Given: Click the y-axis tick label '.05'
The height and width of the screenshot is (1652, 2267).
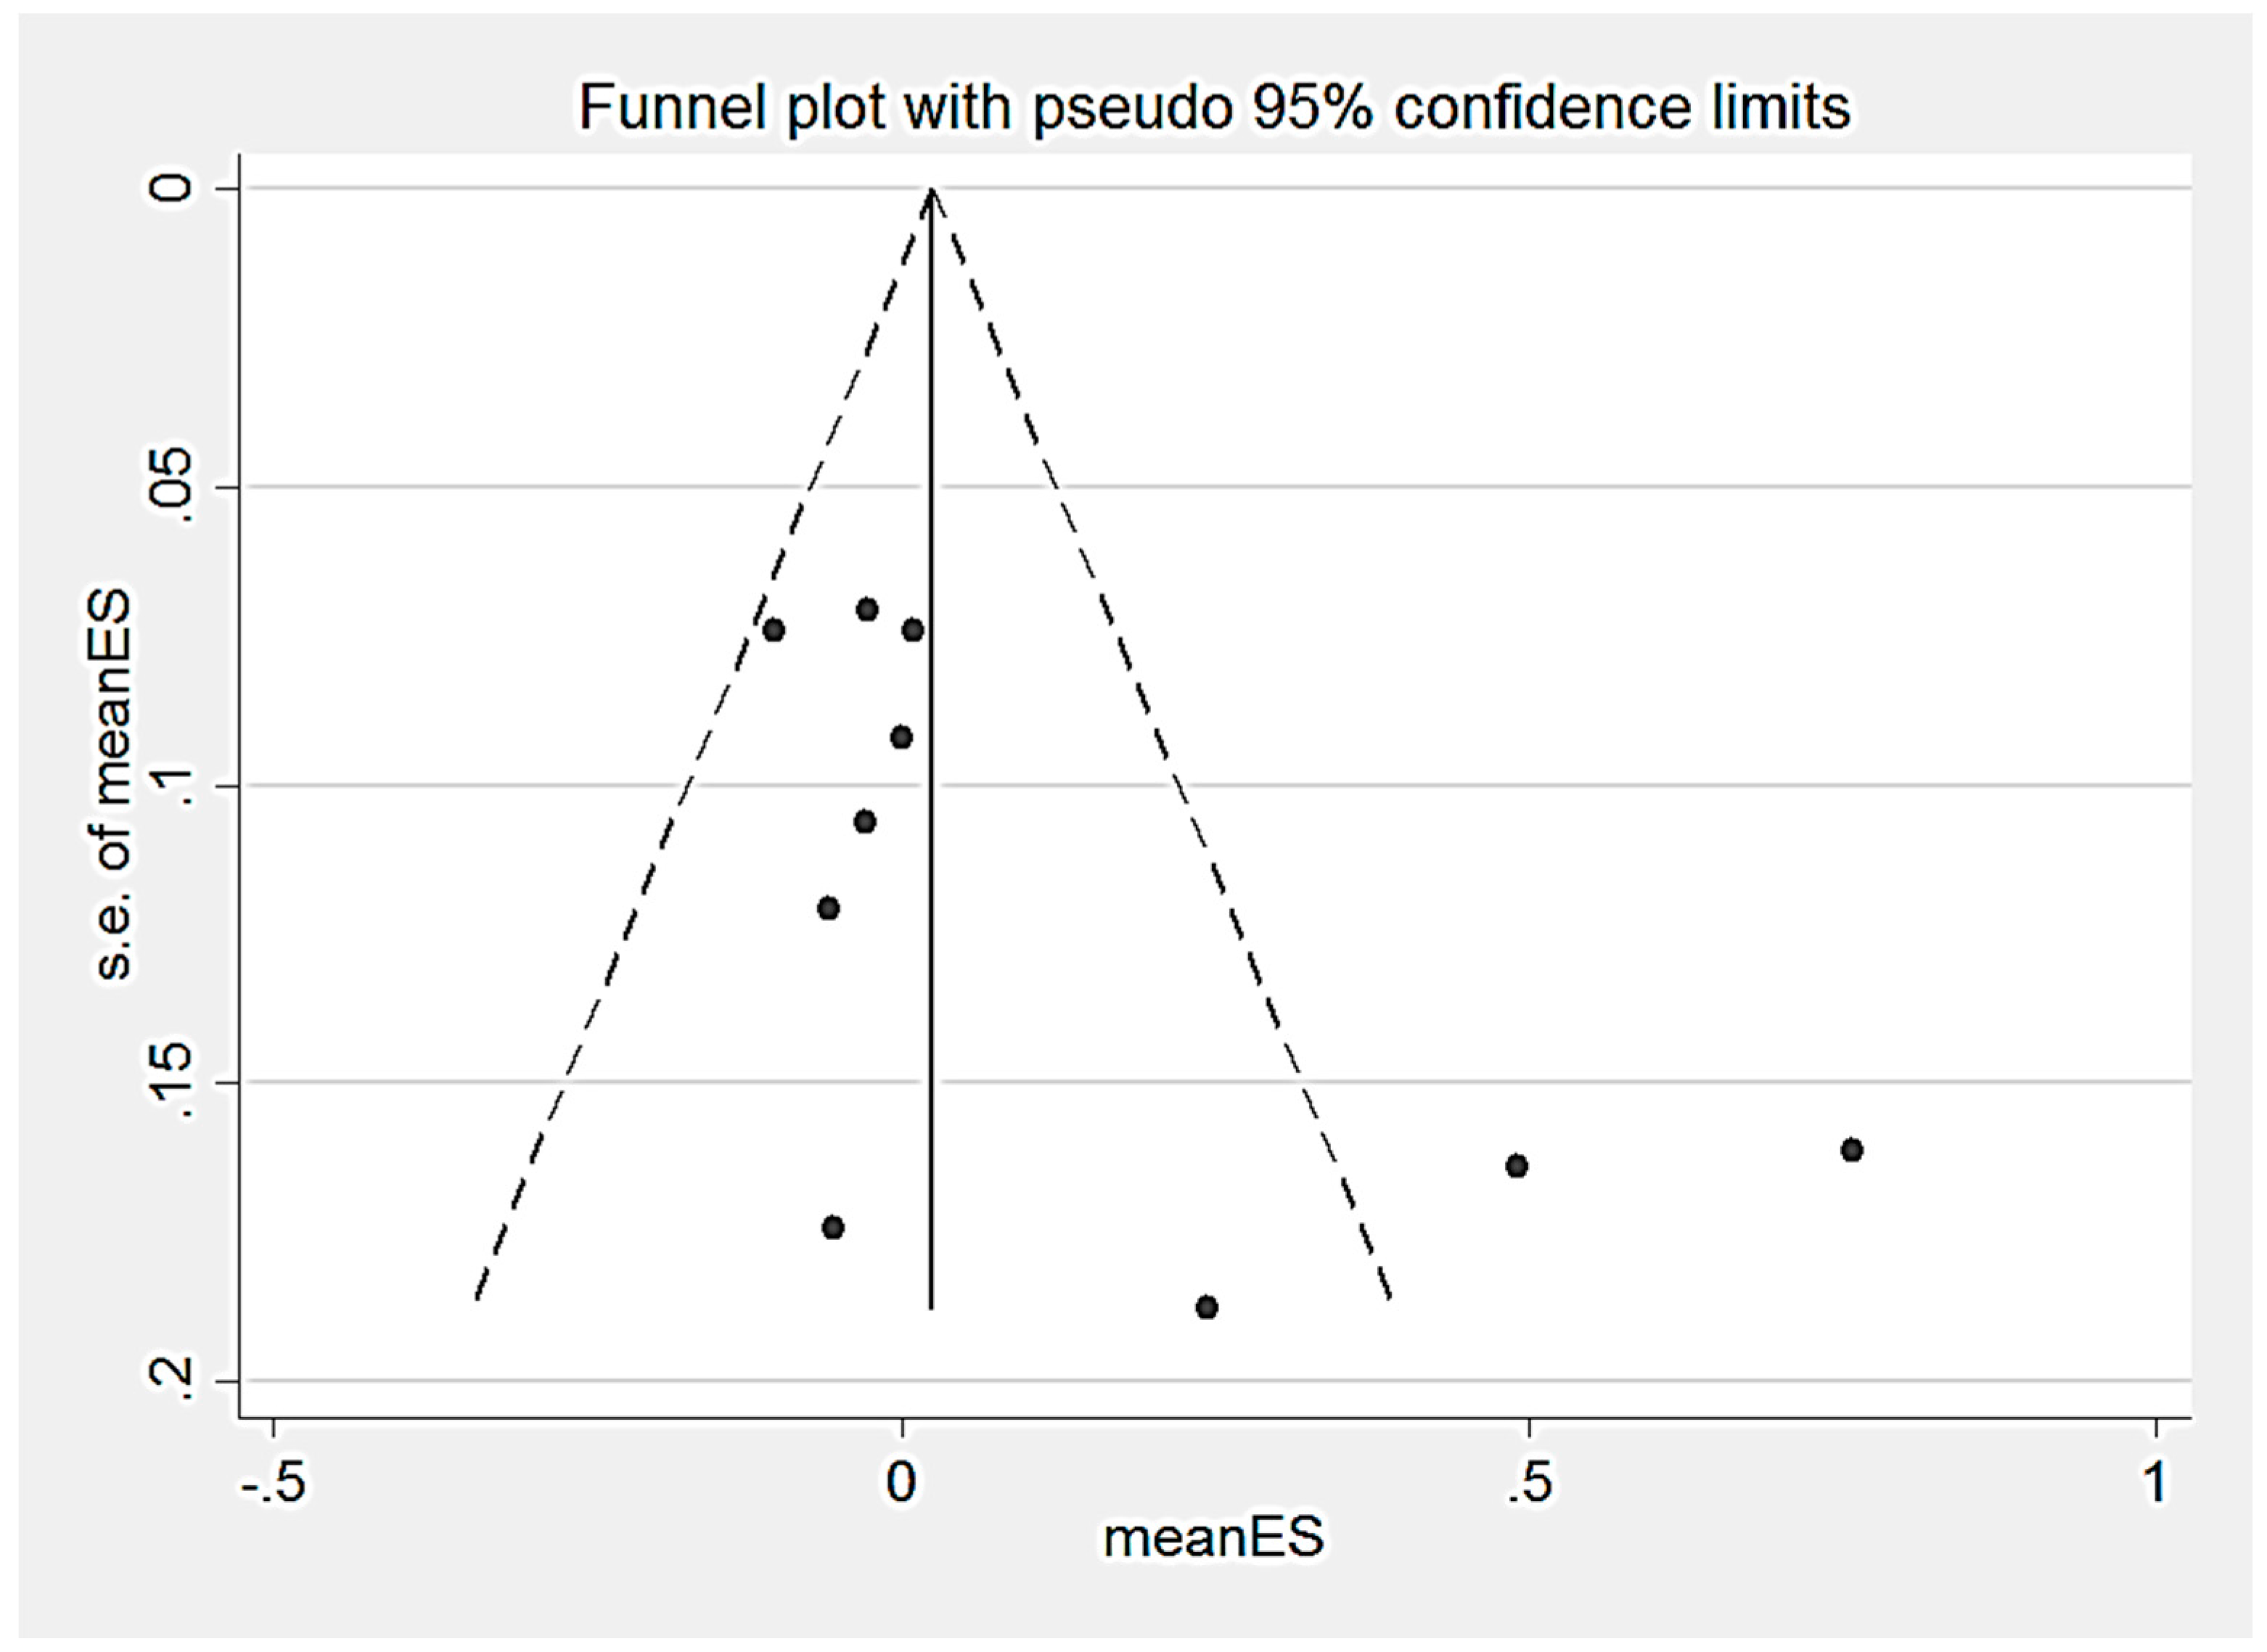Looking at the screenshot, I should (x=170, y=487).
